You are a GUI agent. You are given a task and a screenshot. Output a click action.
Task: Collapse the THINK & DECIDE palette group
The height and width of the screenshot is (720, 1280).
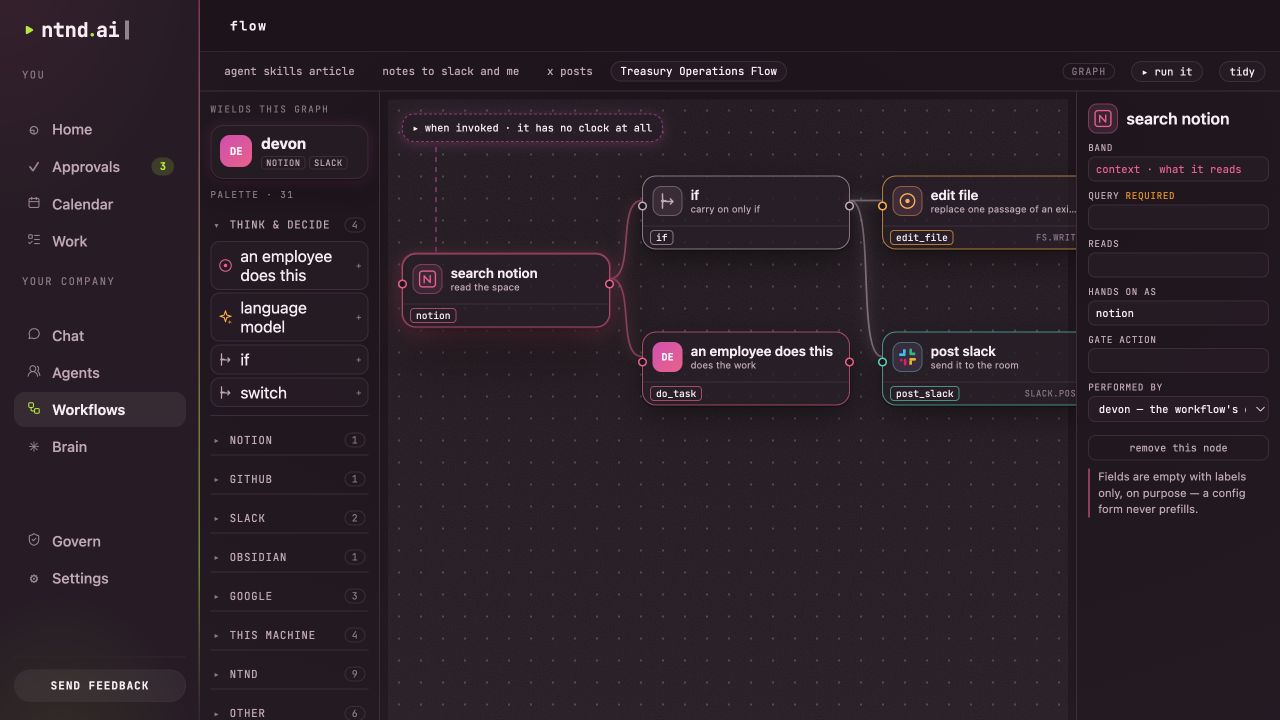[x=289, y=225]
